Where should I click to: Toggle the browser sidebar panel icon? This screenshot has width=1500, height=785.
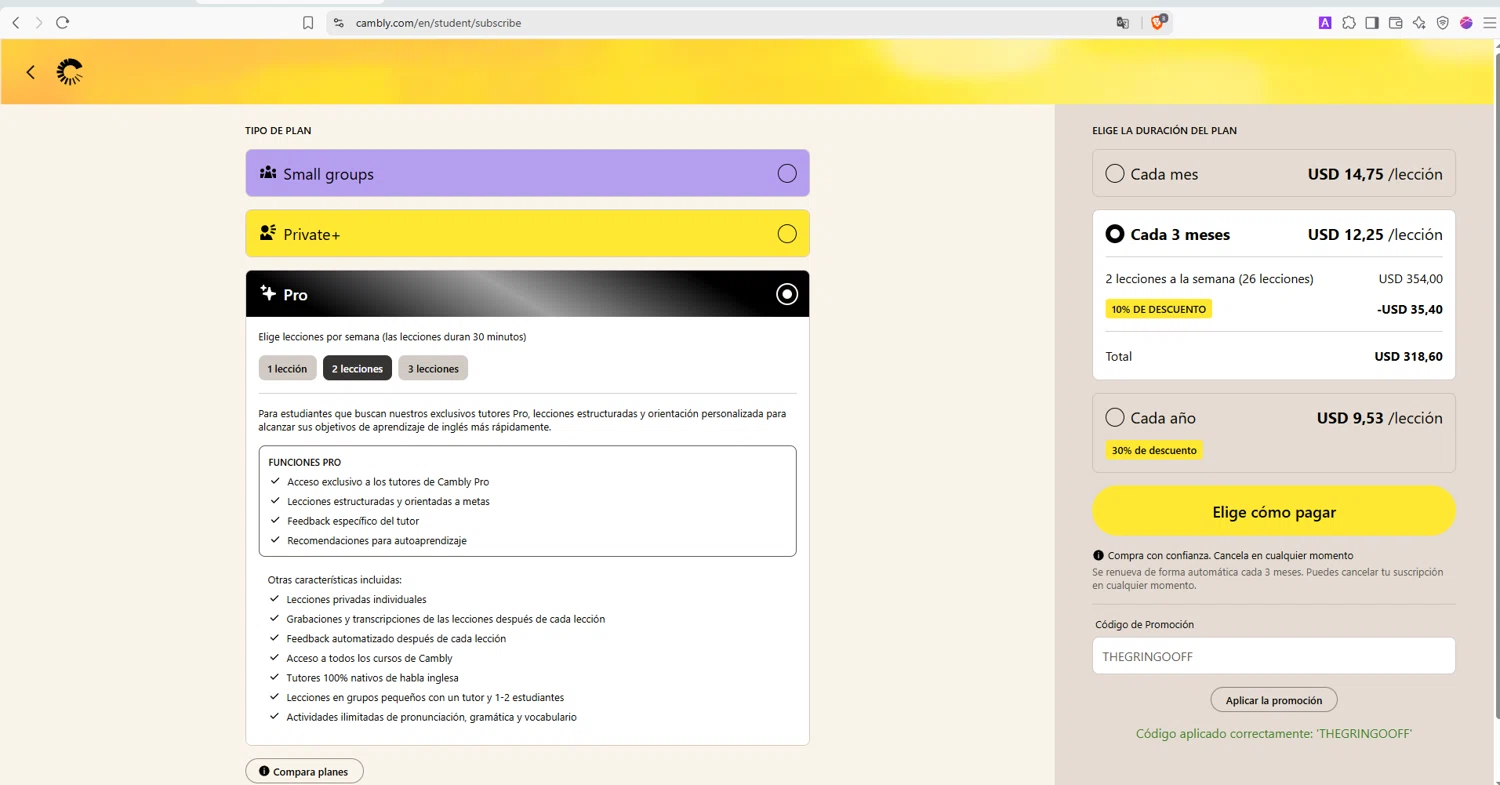(1372, 23)
